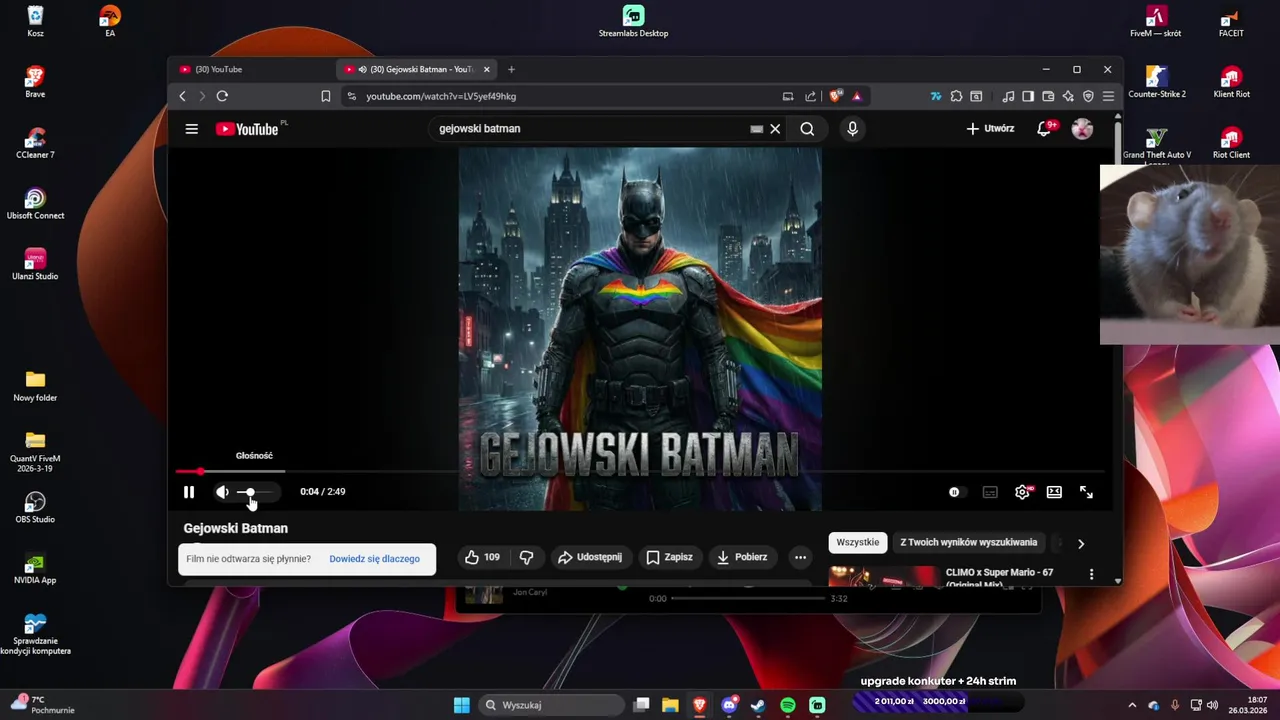
Task: Open options for the CLIMO x Super Mario video
Action: pos(1091,574)
